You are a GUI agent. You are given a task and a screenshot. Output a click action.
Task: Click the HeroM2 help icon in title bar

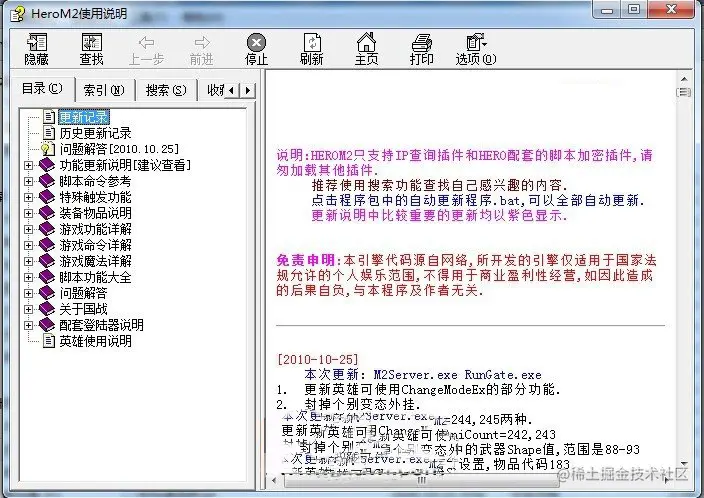18,13
